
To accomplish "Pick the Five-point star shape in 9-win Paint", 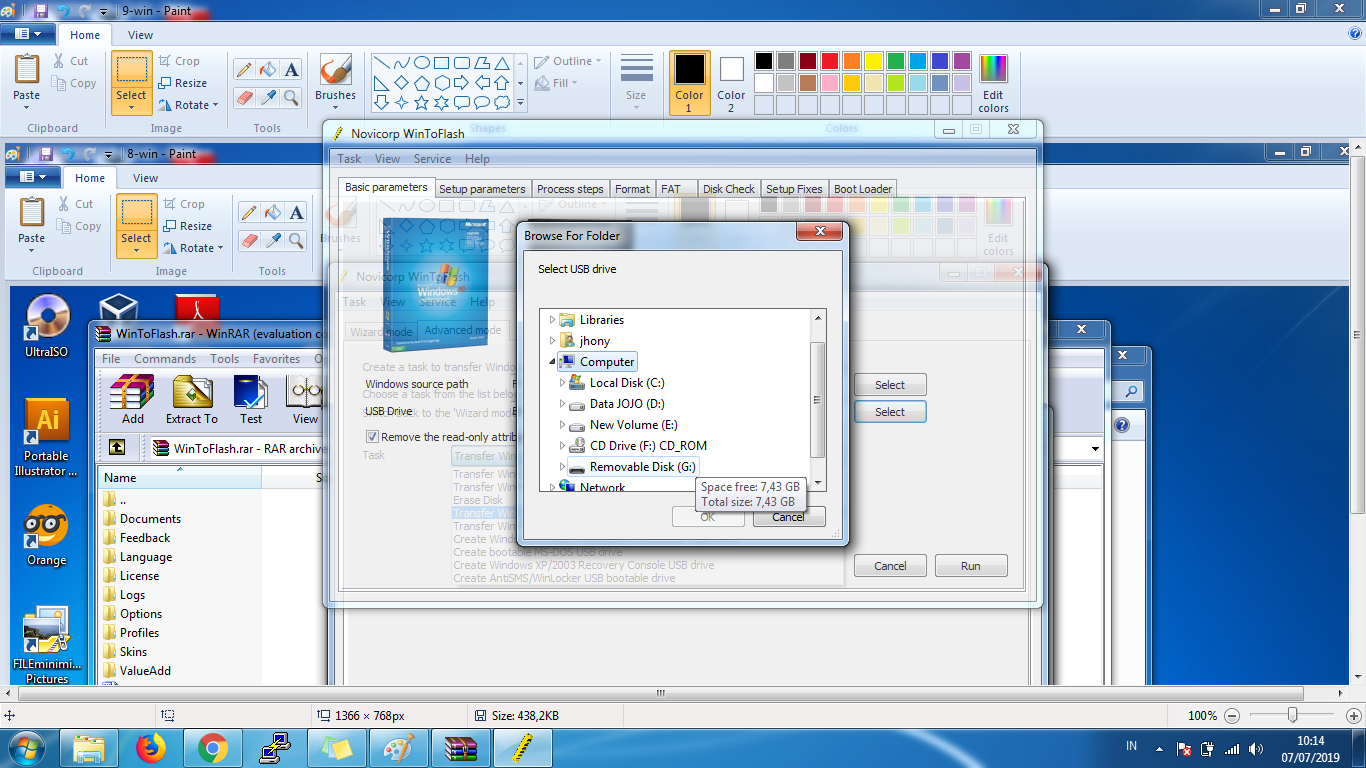I will tap(421, 102).
